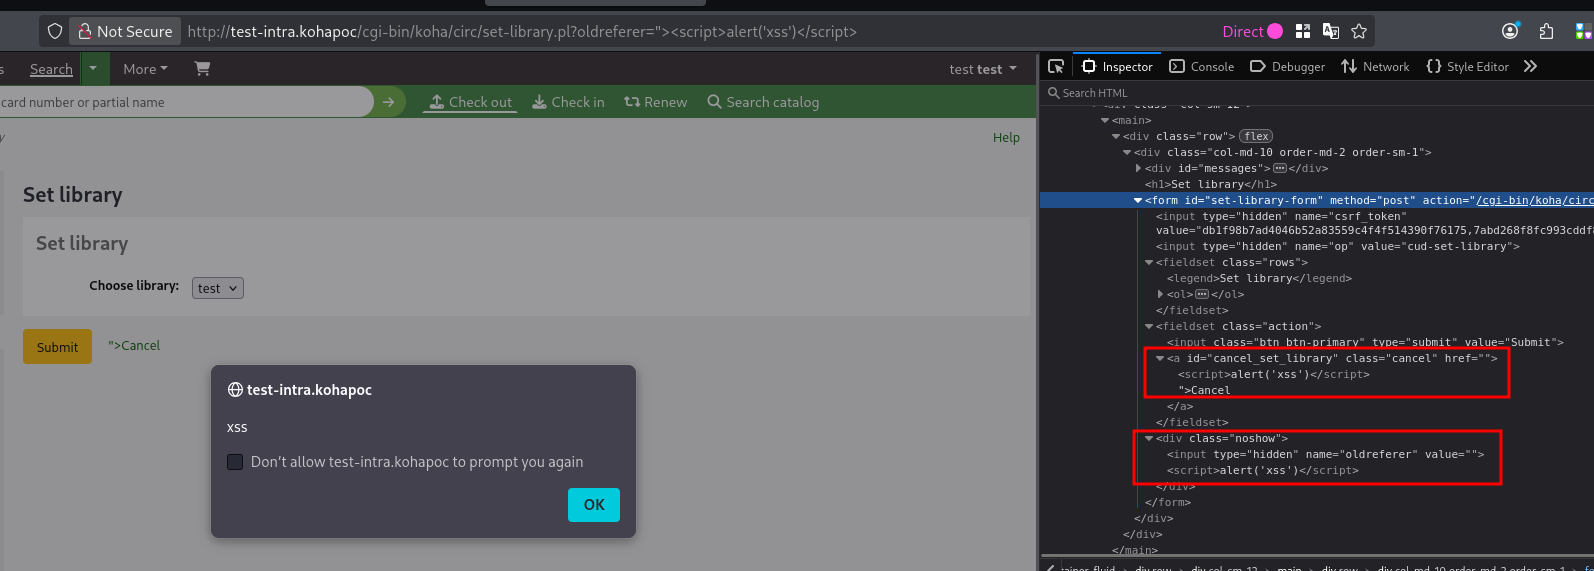Click the translate page icon in address bar
This screenshot has height=571, width=1594.
tap(1331, 32)
